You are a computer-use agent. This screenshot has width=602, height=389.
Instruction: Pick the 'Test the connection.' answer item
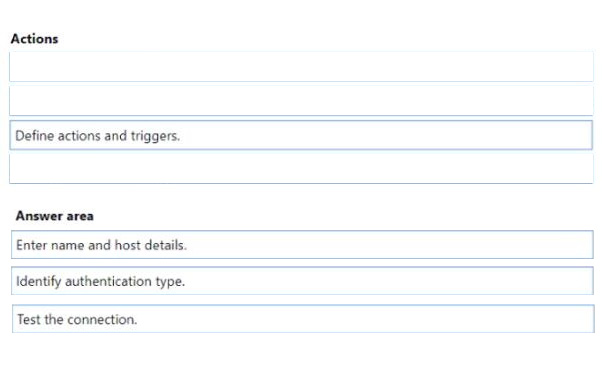coord(303,319)
